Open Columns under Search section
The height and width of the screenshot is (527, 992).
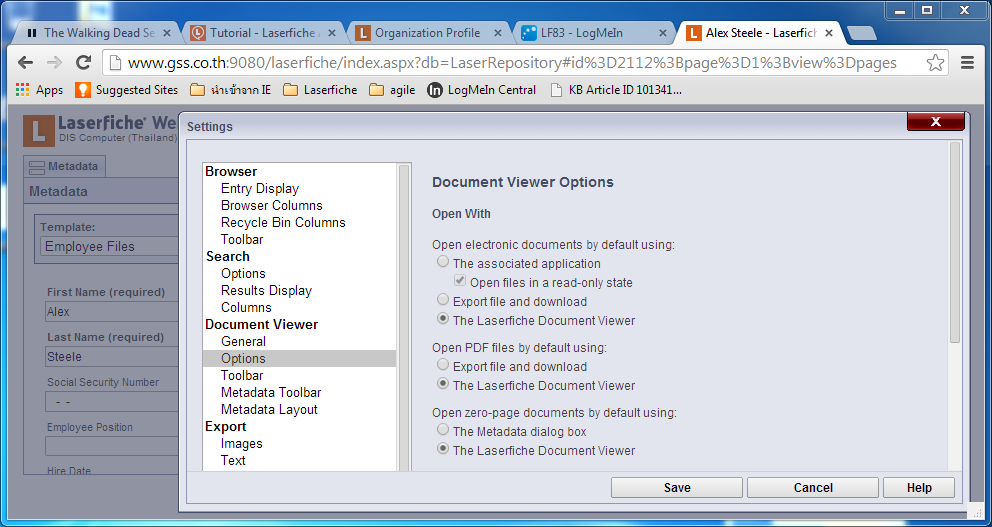click(x=246, y=307)
